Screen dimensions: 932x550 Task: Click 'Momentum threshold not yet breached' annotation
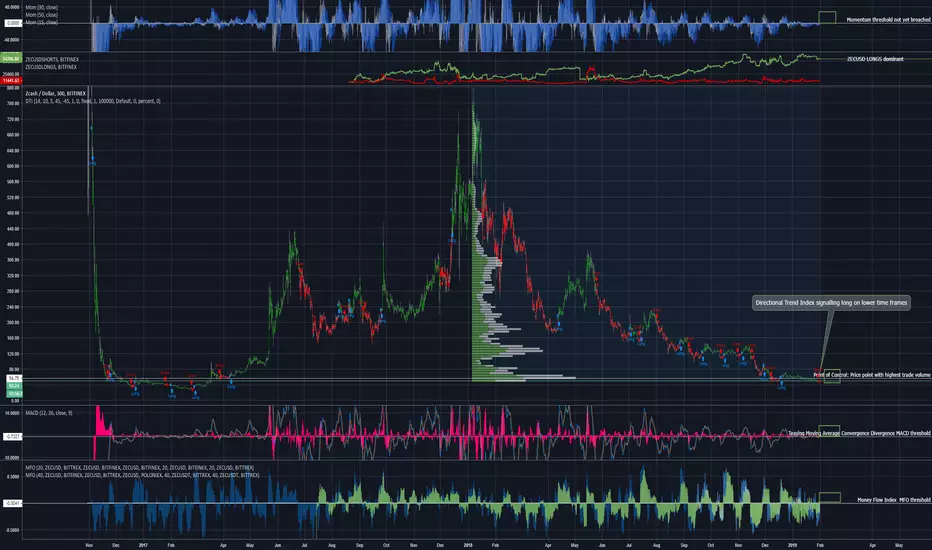(888, 20)
